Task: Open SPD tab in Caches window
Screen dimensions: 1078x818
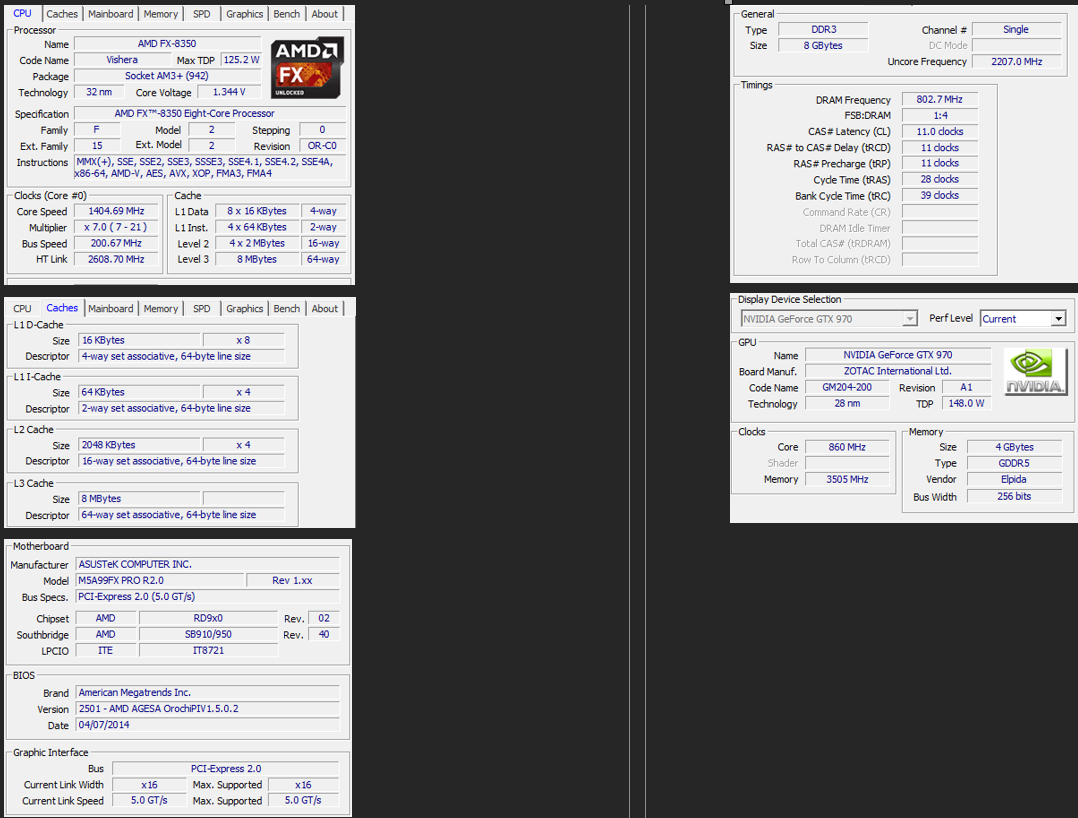Action: click(201, 309)
